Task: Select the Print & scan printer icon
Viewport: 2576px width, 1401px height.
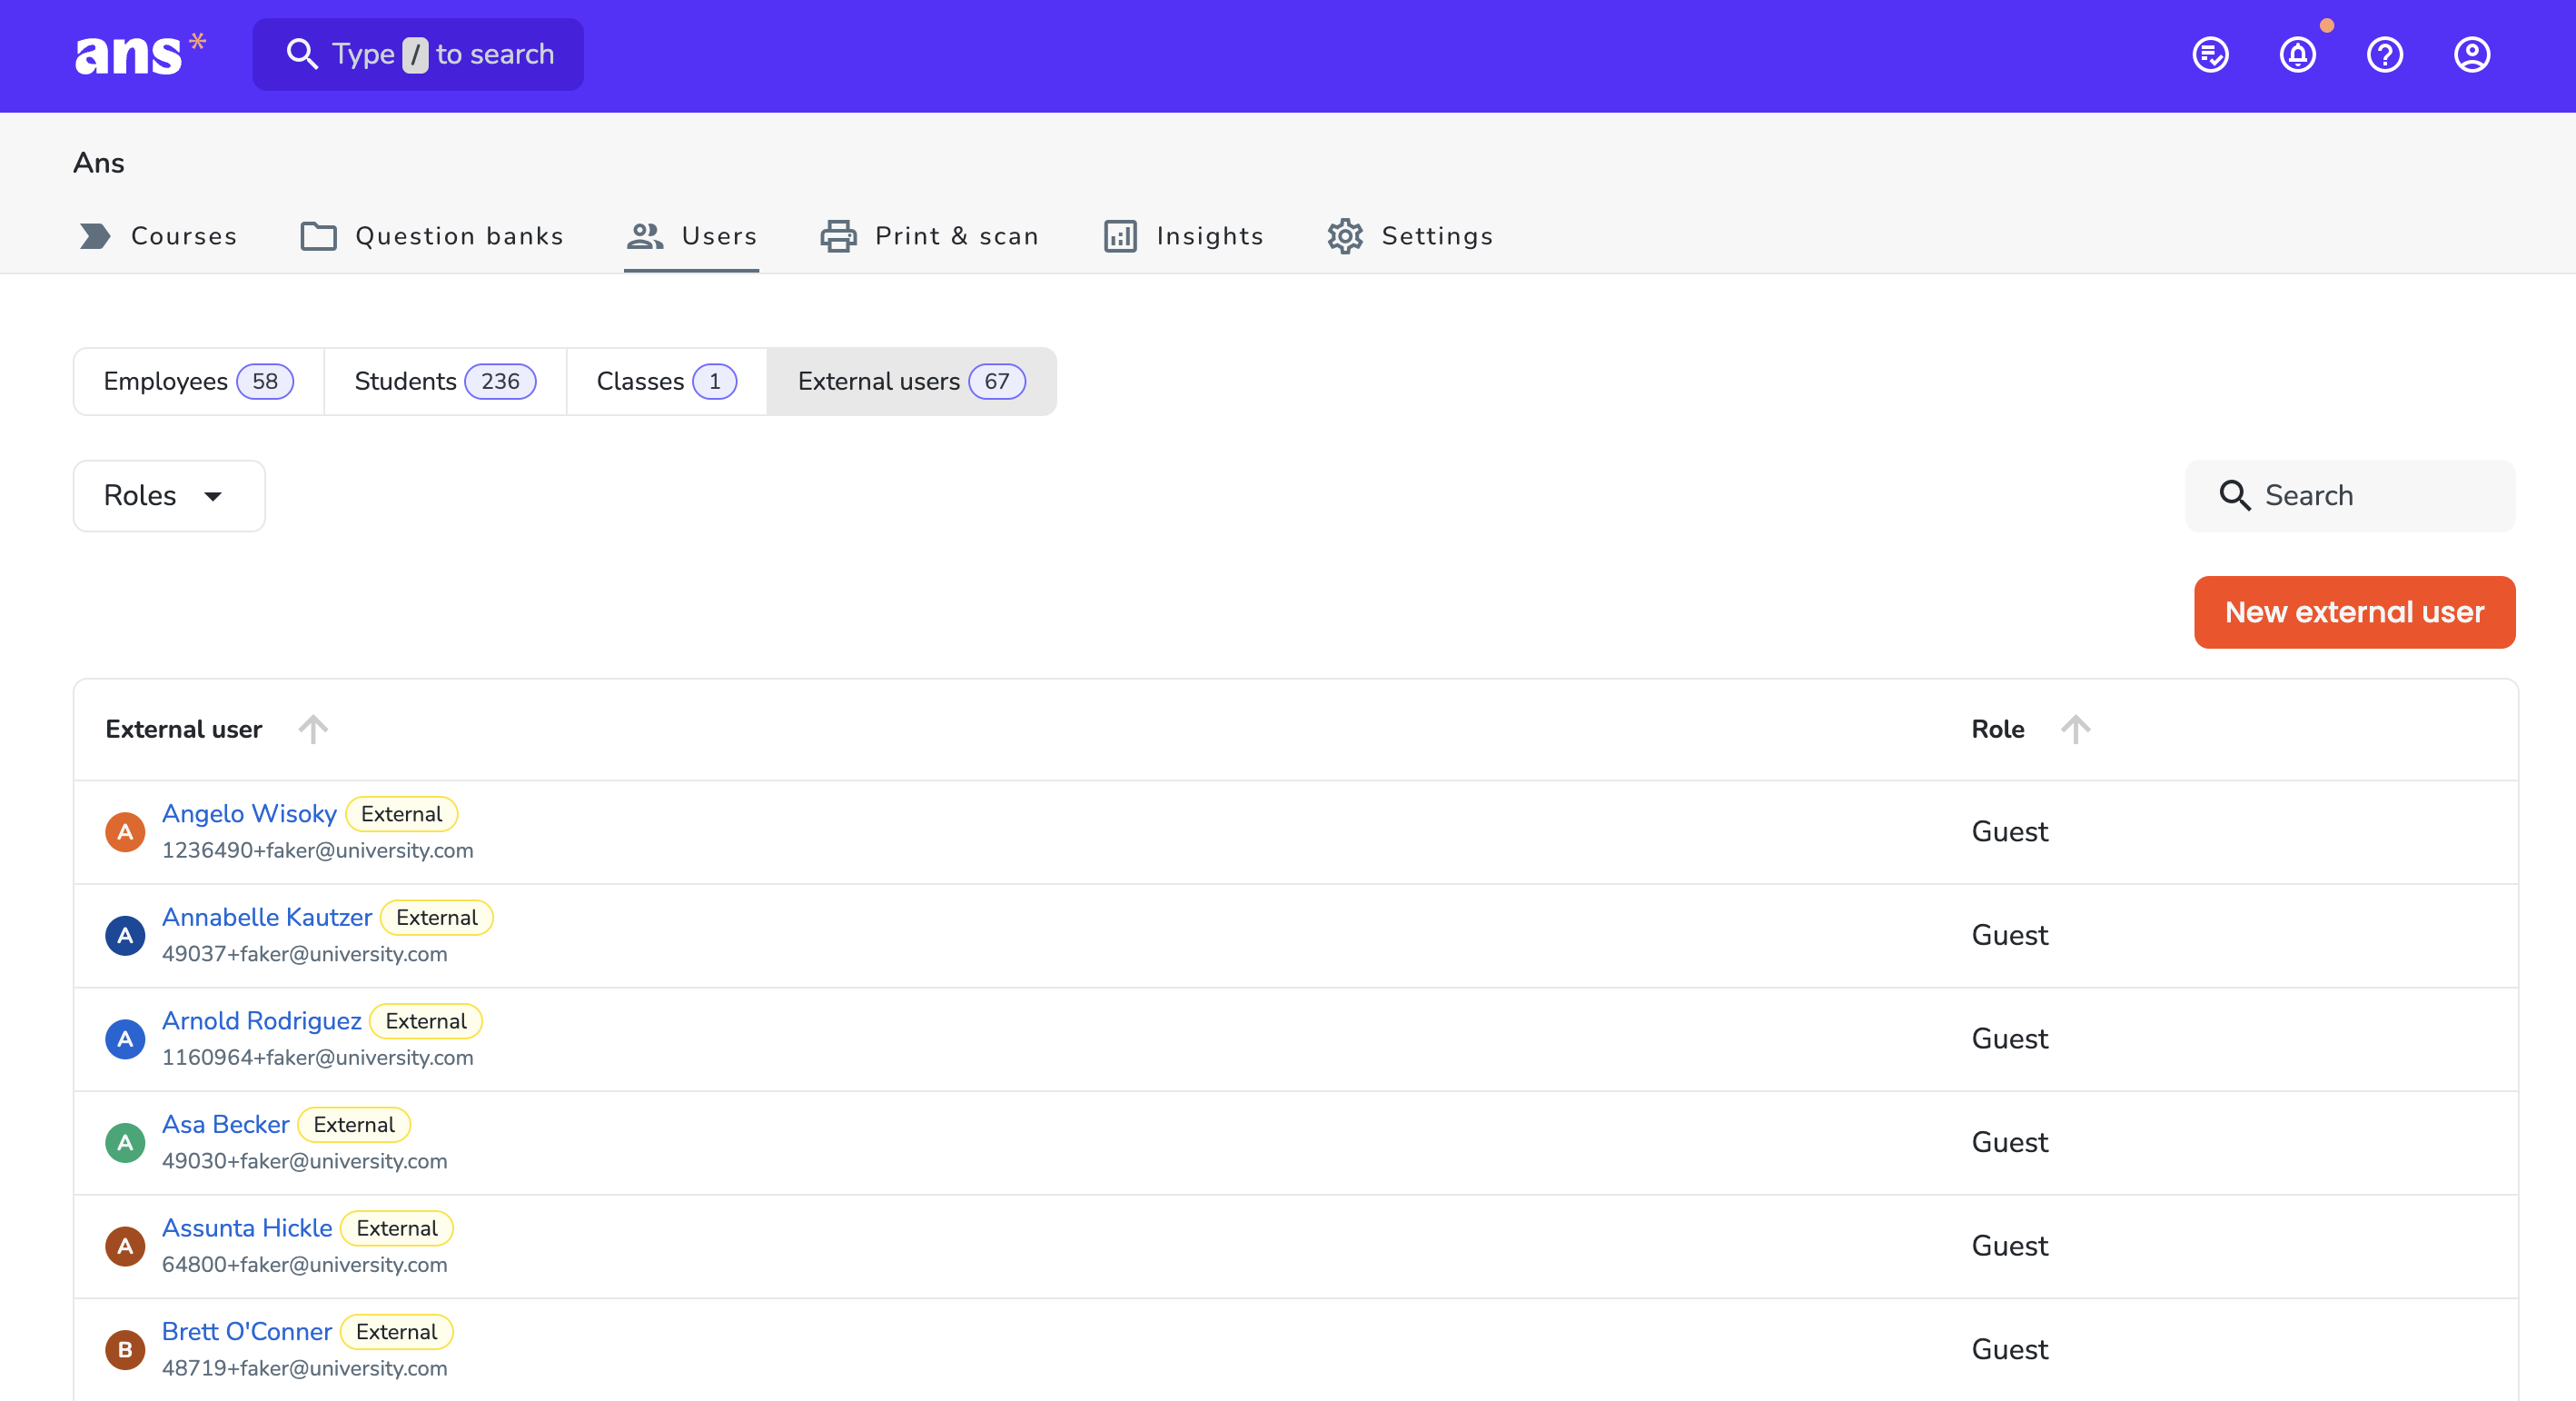Action: [838, 236]
